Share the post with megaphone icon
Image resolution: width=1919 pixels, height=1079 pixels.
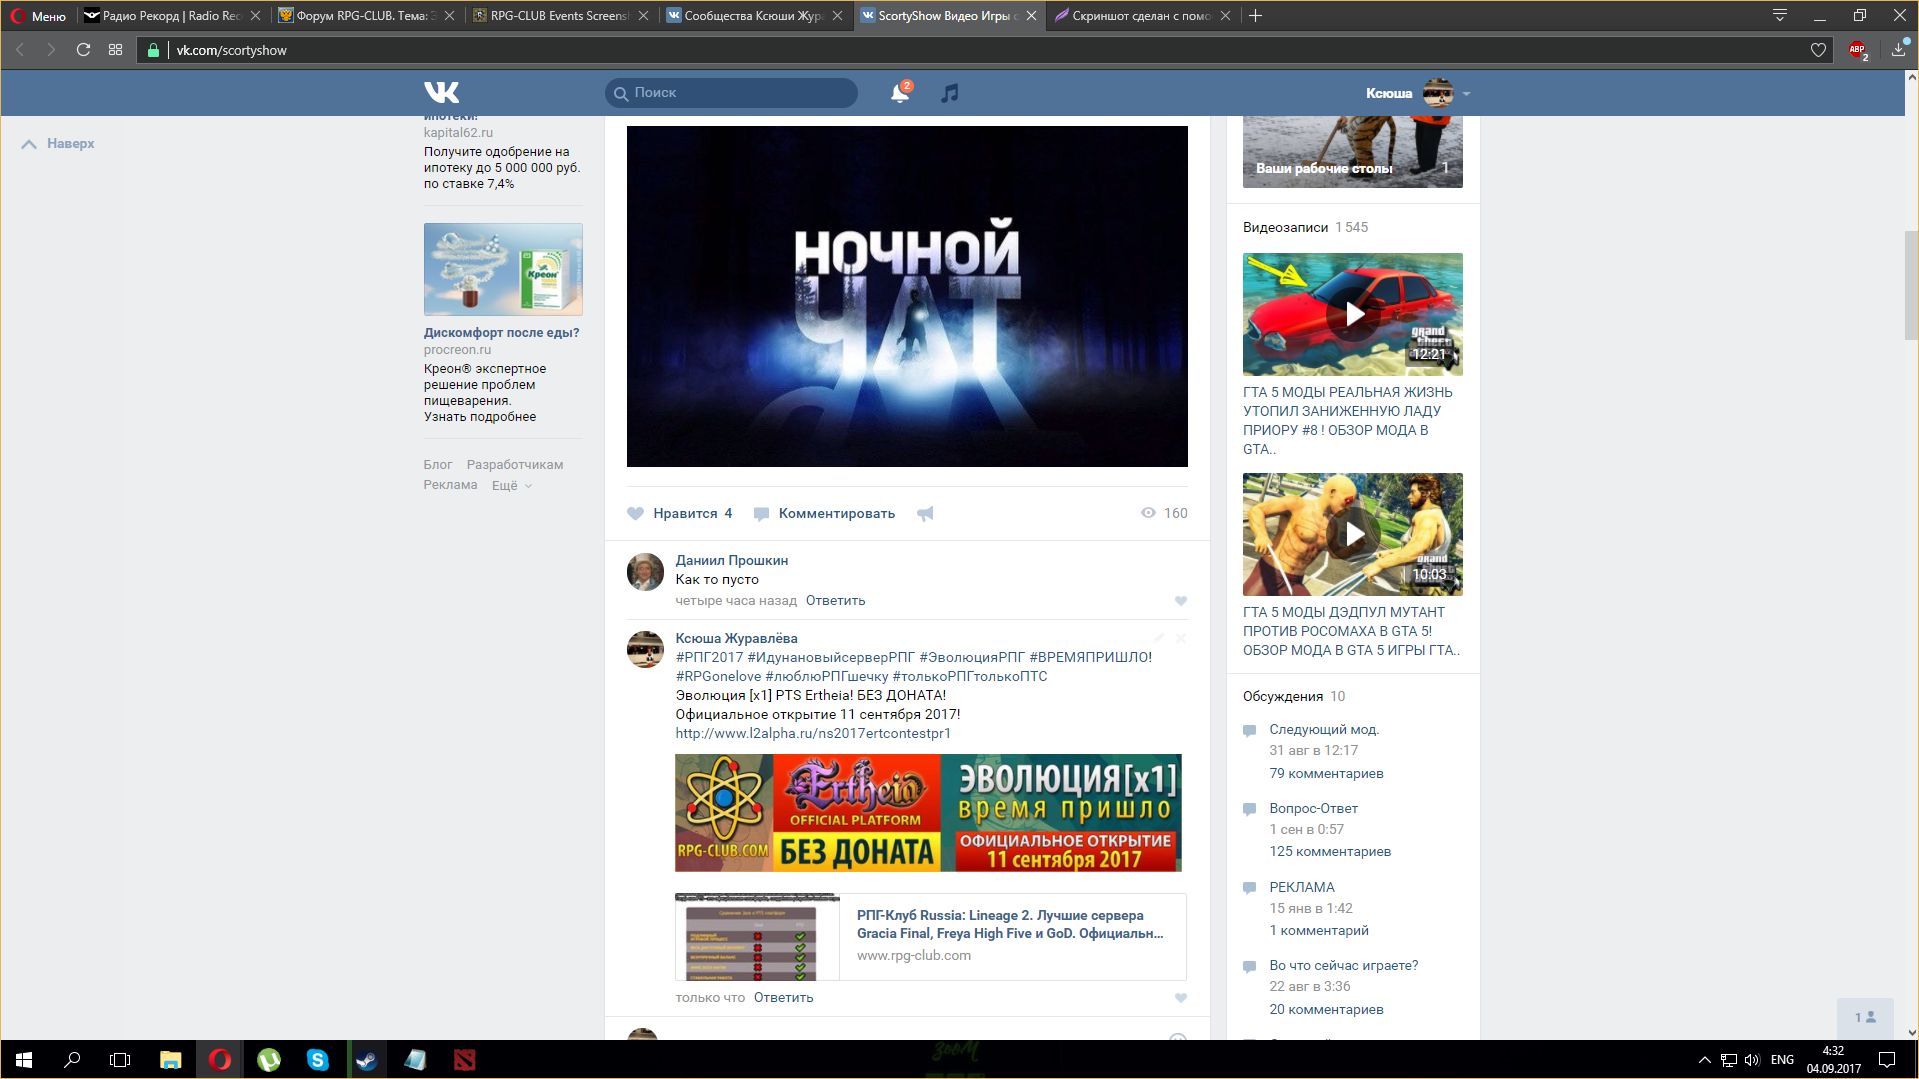click(925, 513)
